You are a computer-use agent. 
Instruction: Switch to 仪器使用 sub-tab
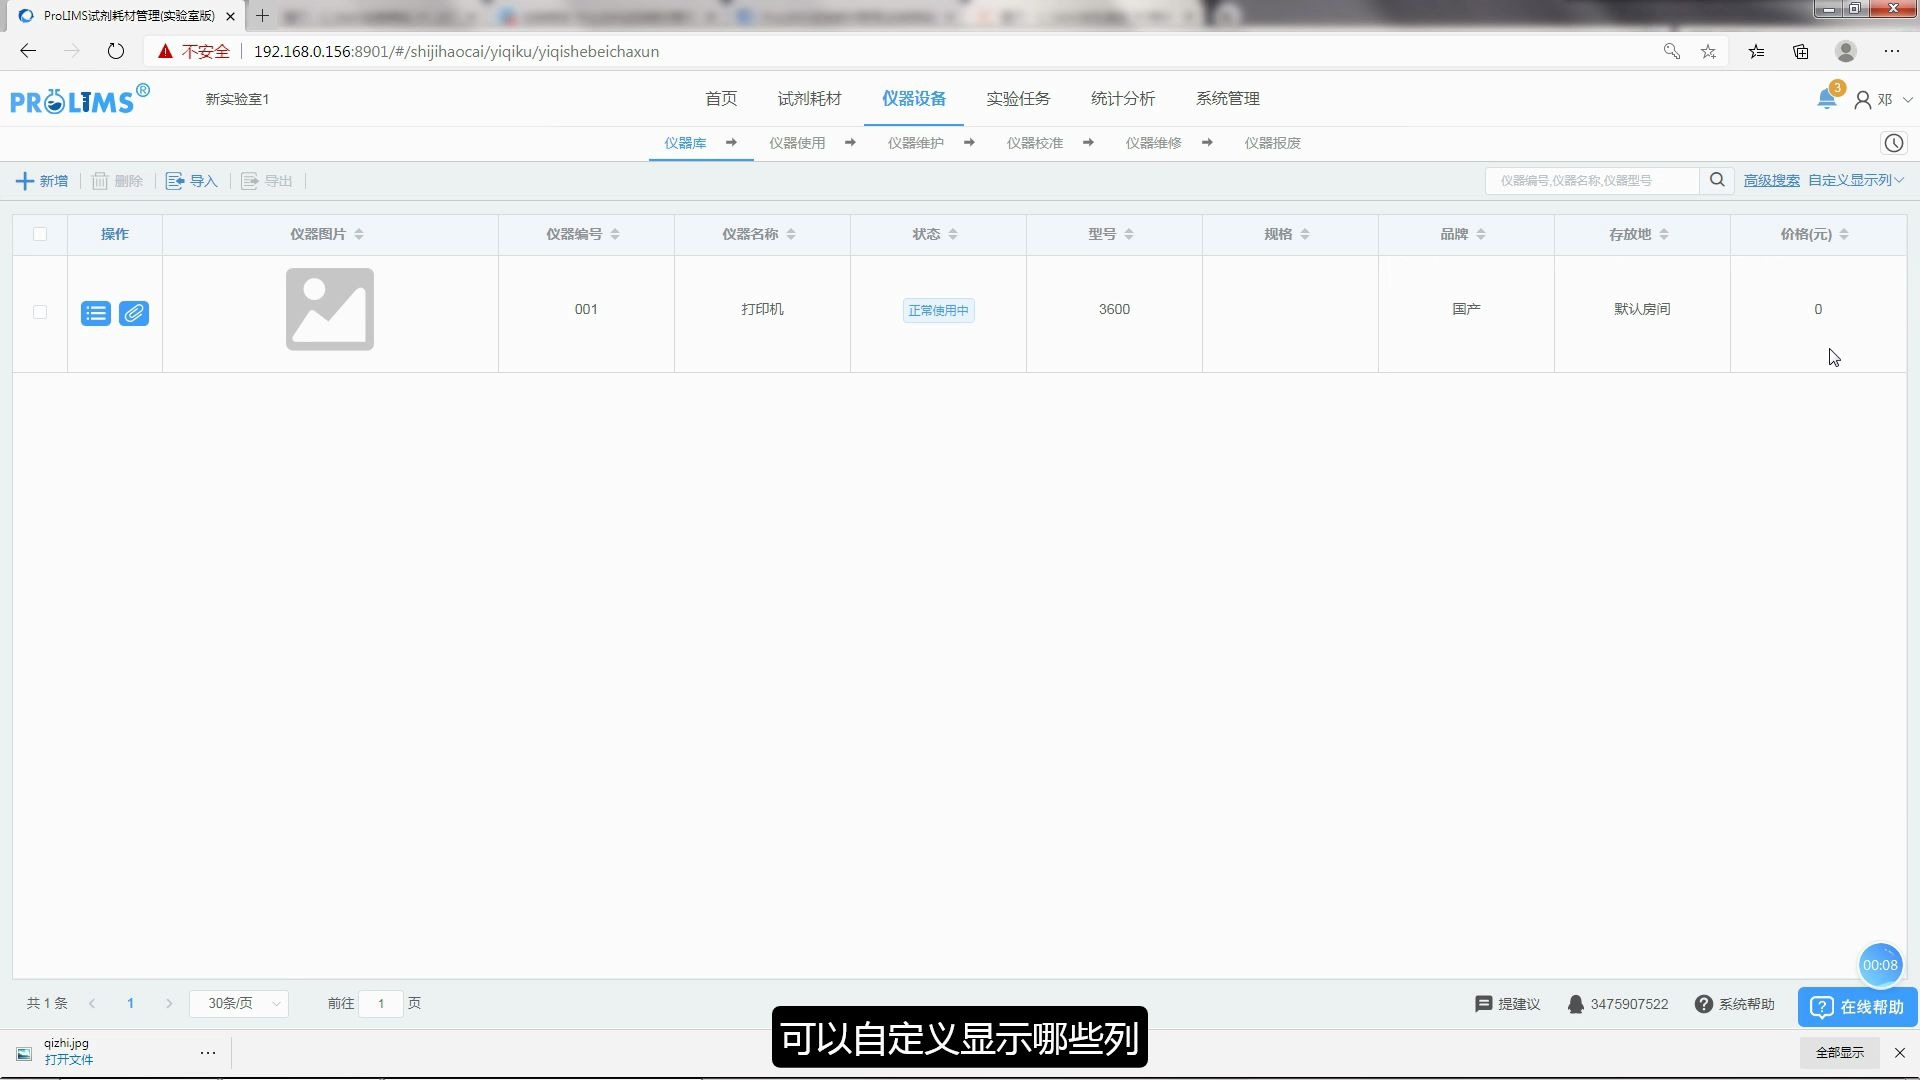(797, 143)
